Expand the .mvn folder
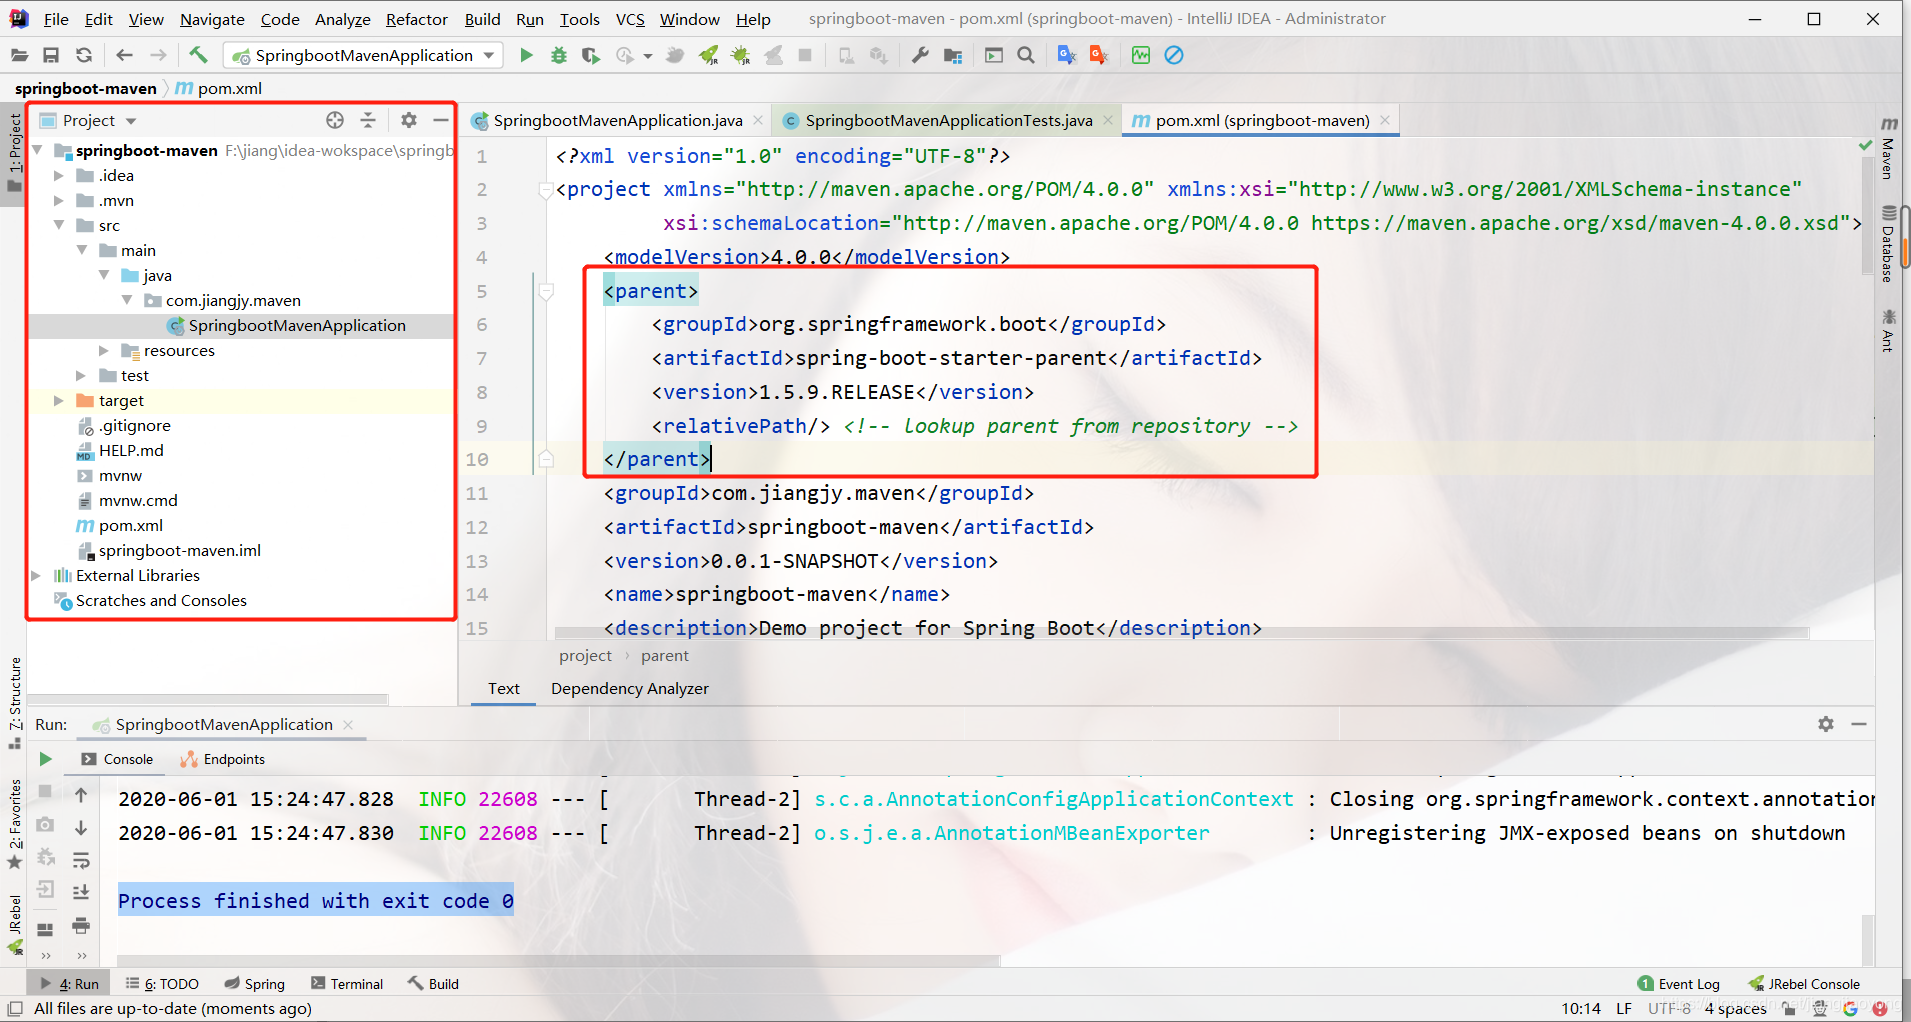 point(58,200)
